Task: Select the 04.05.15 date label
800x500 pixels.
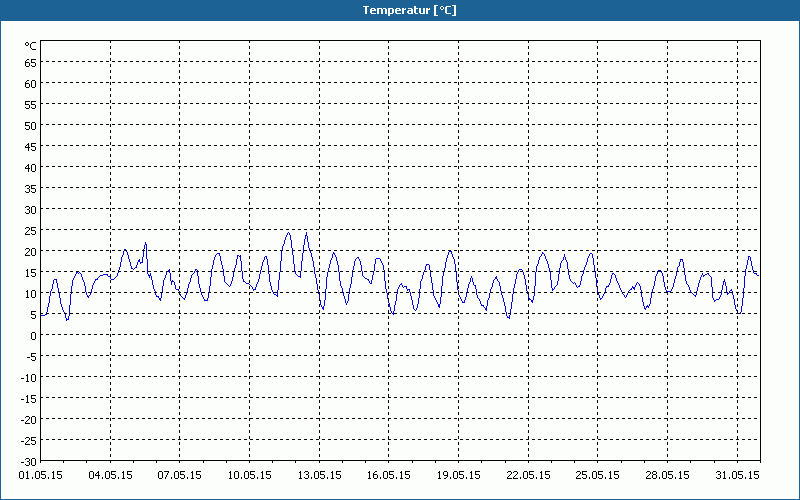Action: pos(110,476)
